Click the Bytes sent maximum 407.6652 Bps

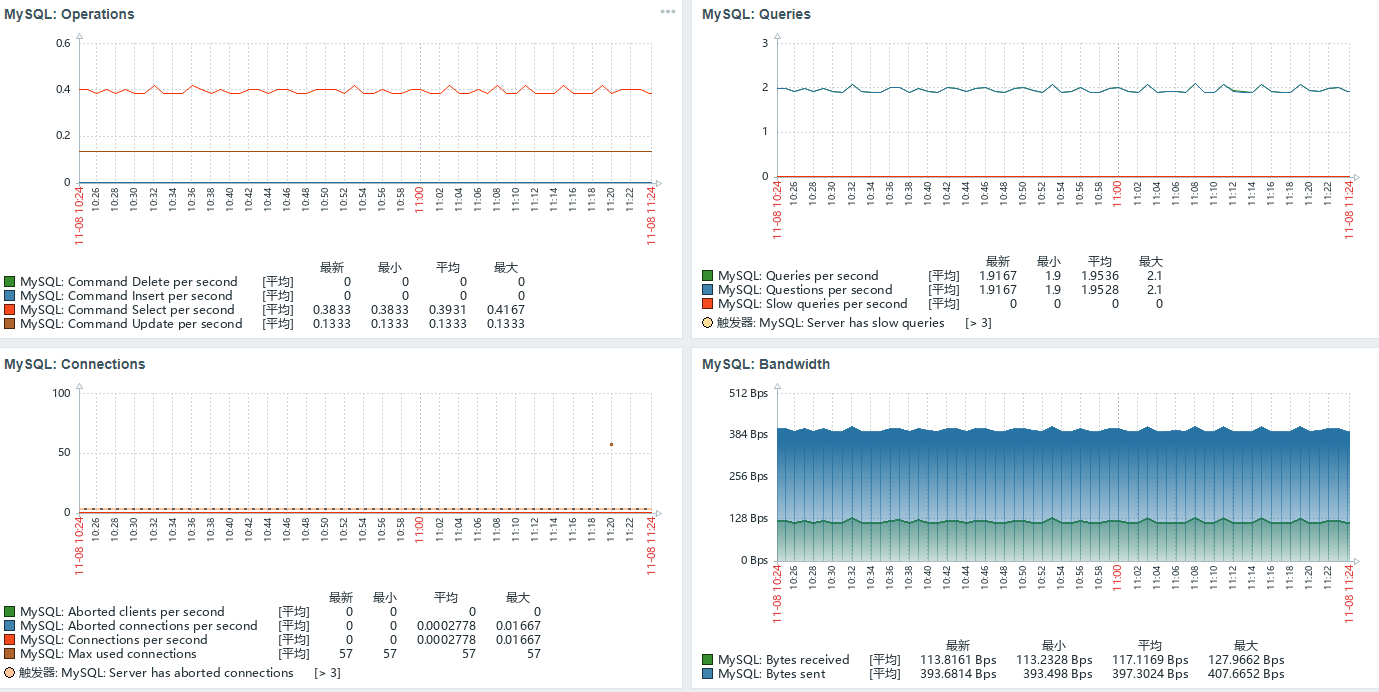pyautogui.click(x=1245, y=674)
